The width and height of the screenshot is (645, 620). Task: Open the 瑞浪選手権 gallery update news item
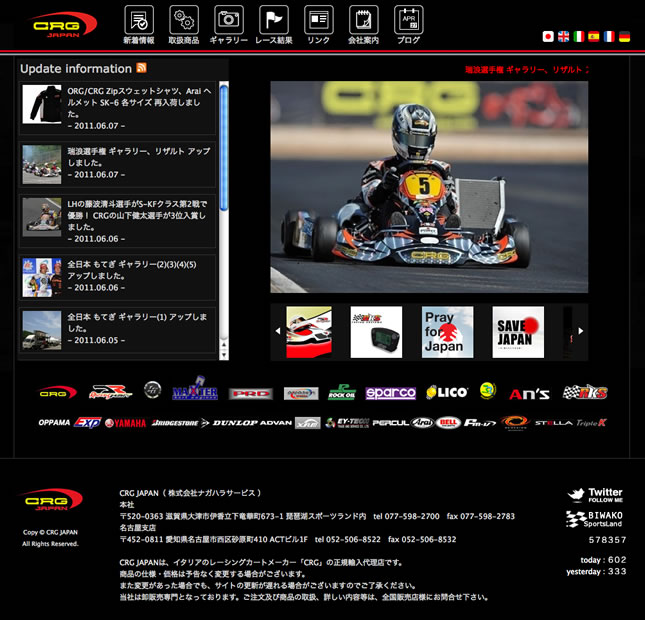click(x=118, y=164)
